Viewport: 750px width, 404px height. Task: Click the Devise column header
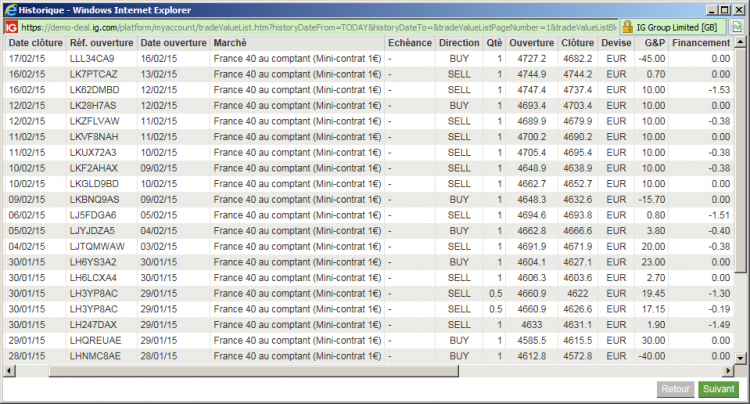pos(616,43)
